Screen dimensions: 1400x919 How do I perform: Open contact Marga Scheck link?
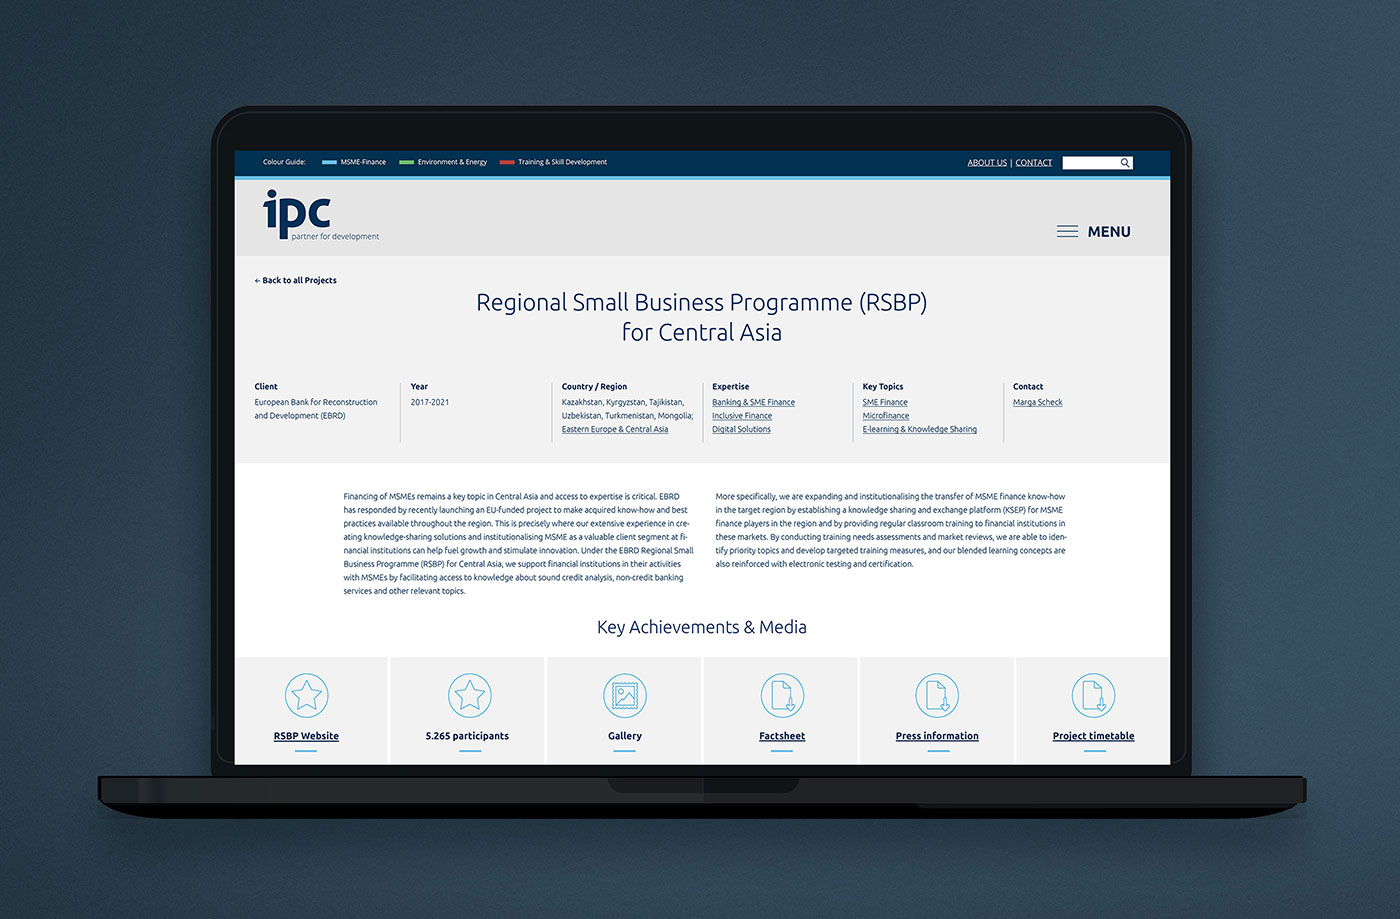pos(1038,402)
